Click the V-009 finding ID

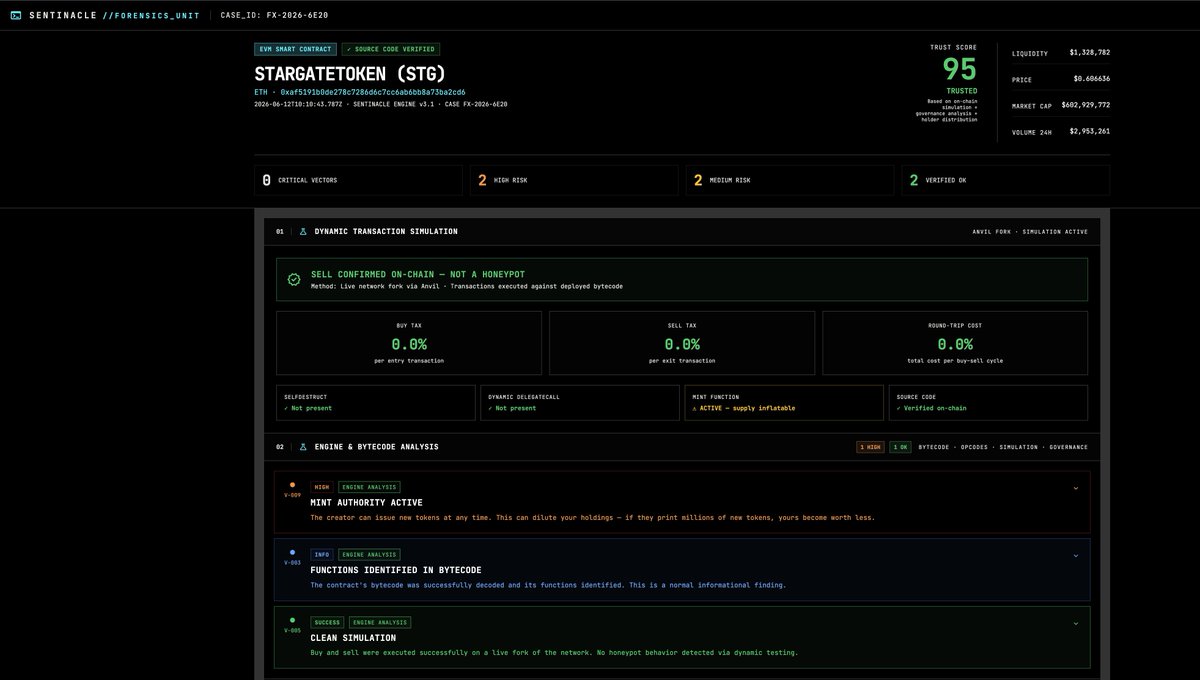(292, 495)
